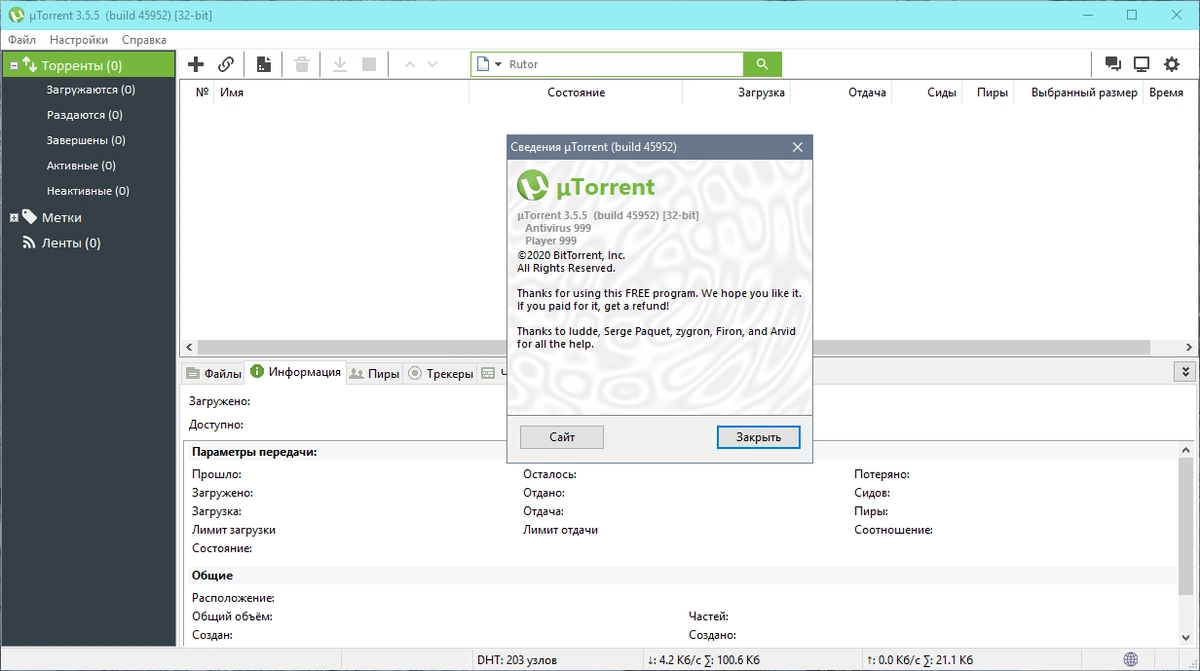Click the Stop Torrent square icon
Viewport: 1200px width, 671px height.
(369, 64)
